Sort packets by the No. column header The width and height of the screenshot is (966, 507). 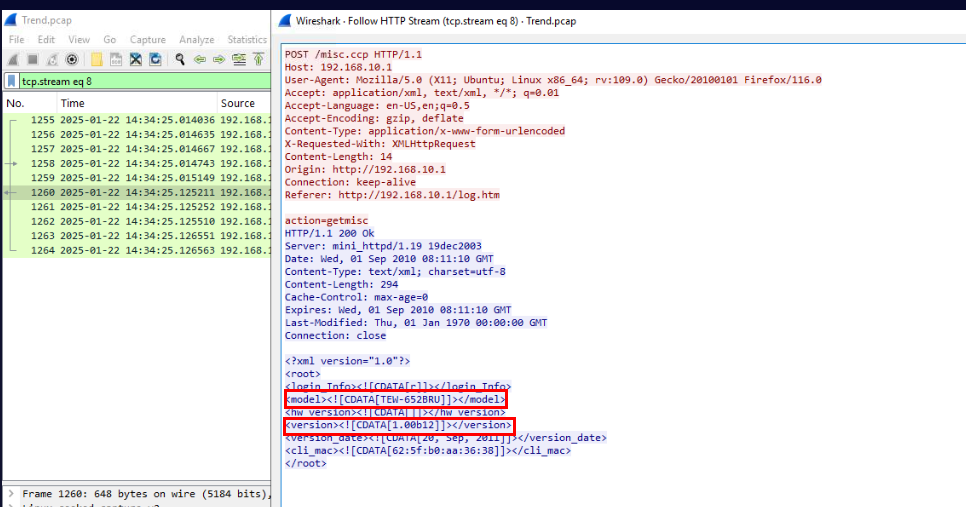click(30, 103)
